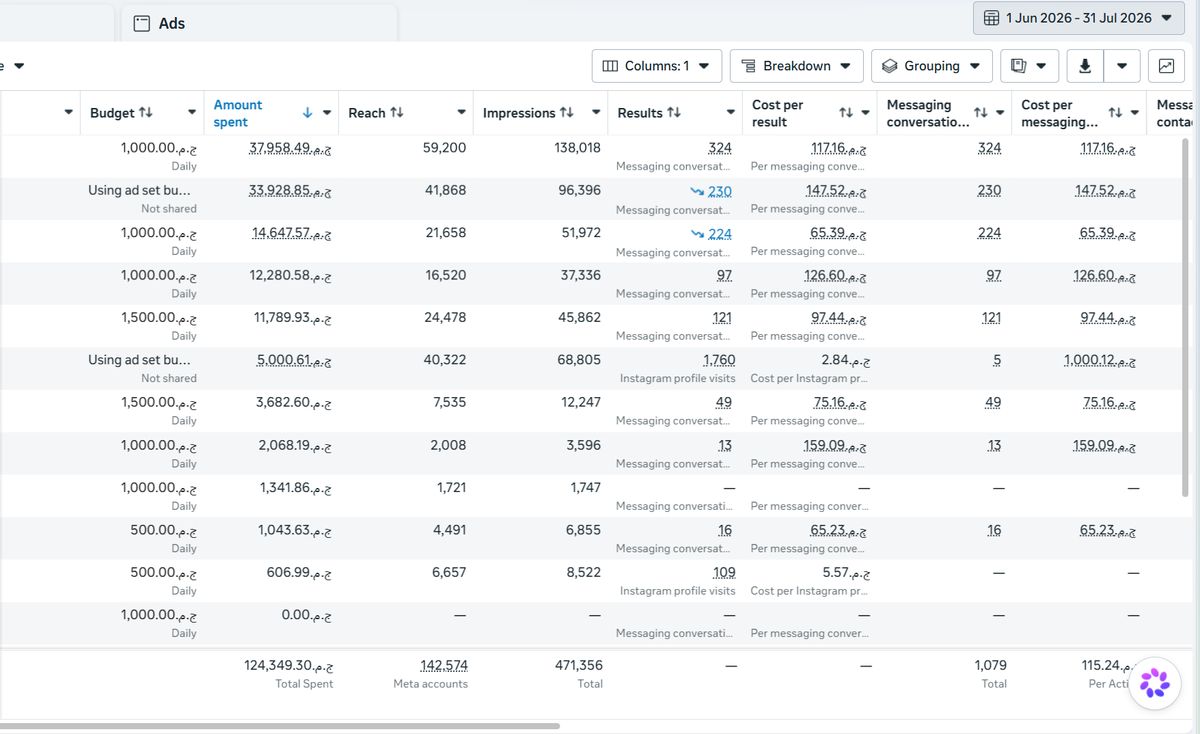1200x734 pixels.
Task: Open the reports copy icon dropdown
Action: 1030,66
